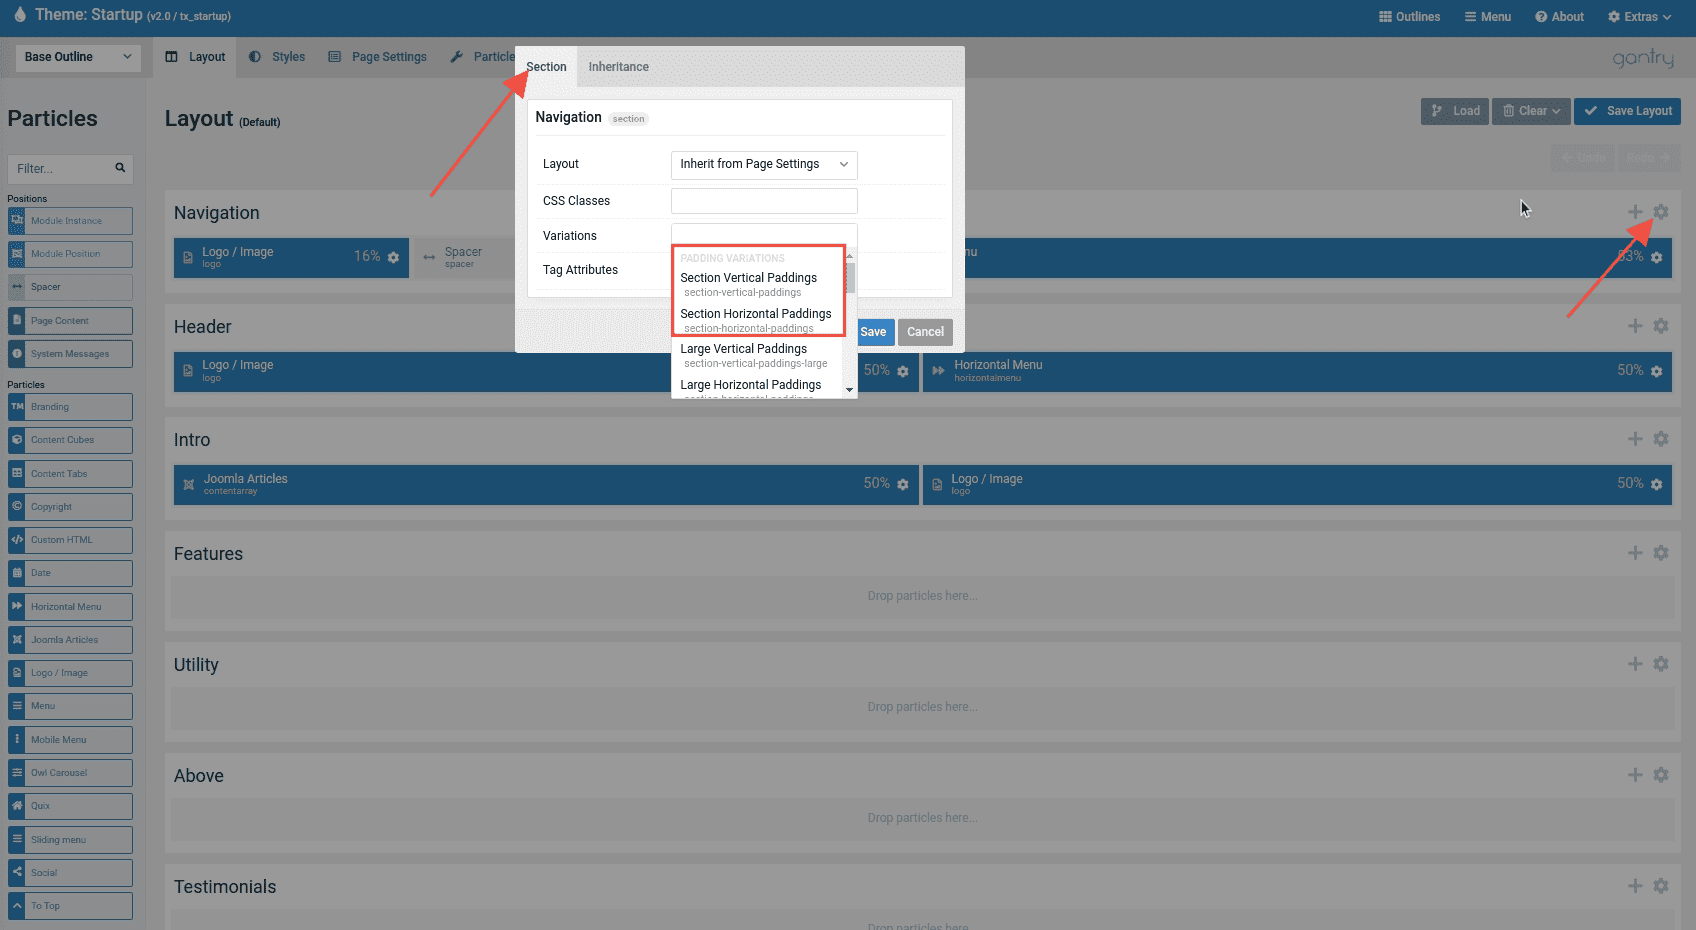The height and width of the screenshot is (930, 1696).
Task: Click the CSS Classes input field
Action: click(x=763, y=201)
